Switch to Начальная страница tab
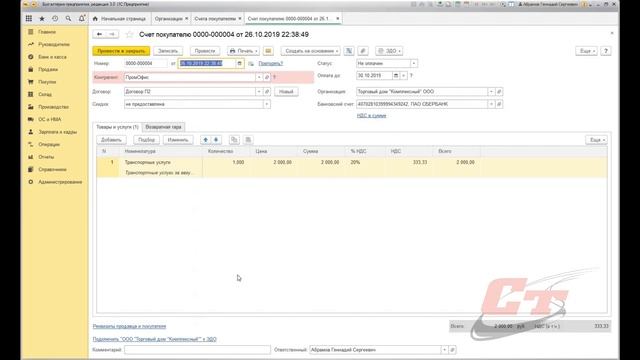Screen dimensions: 640x360 tap(120, 19)
